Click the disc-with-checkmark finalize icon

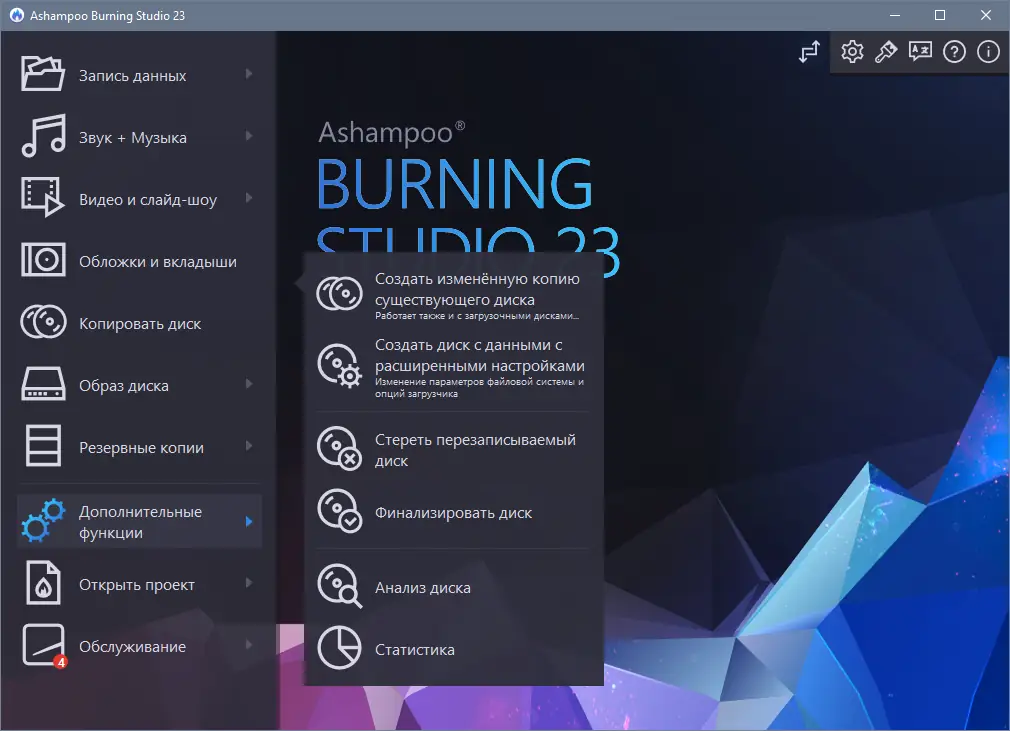coord(339,511)
